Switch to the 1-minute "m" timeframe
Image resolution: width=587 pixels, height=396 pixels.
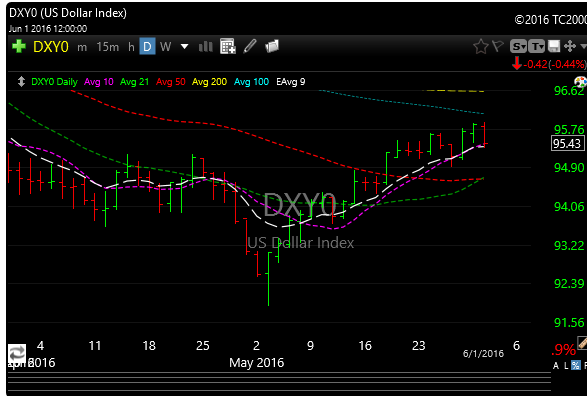82,47
